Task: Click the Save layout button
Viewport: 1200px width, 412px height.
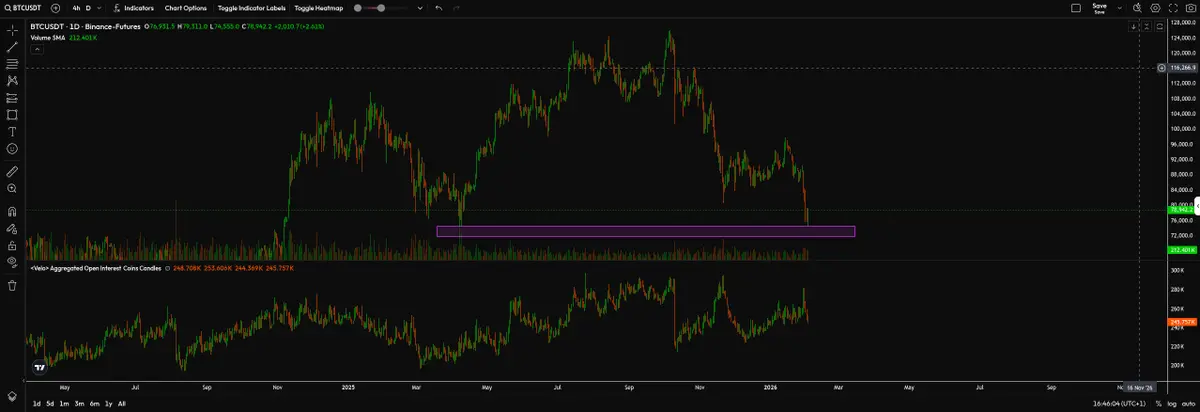Action: (1100, 7)
